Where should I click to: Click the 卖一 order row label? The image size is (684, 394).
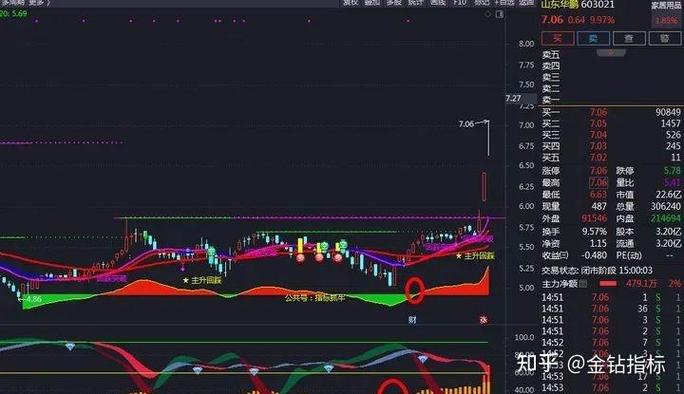(x=551, y=100)
